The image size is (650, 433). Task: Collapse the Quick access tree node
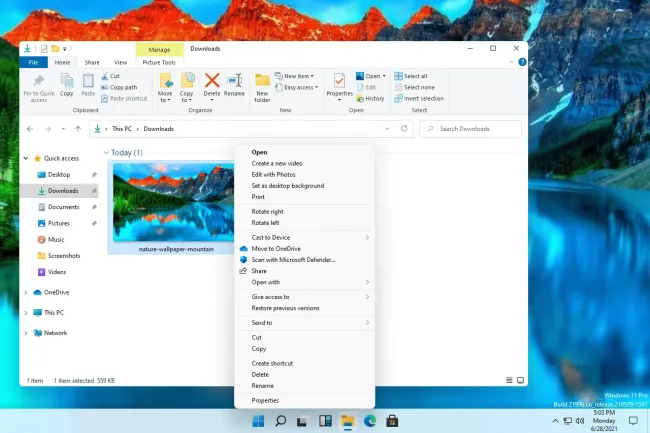coord(26,158)
